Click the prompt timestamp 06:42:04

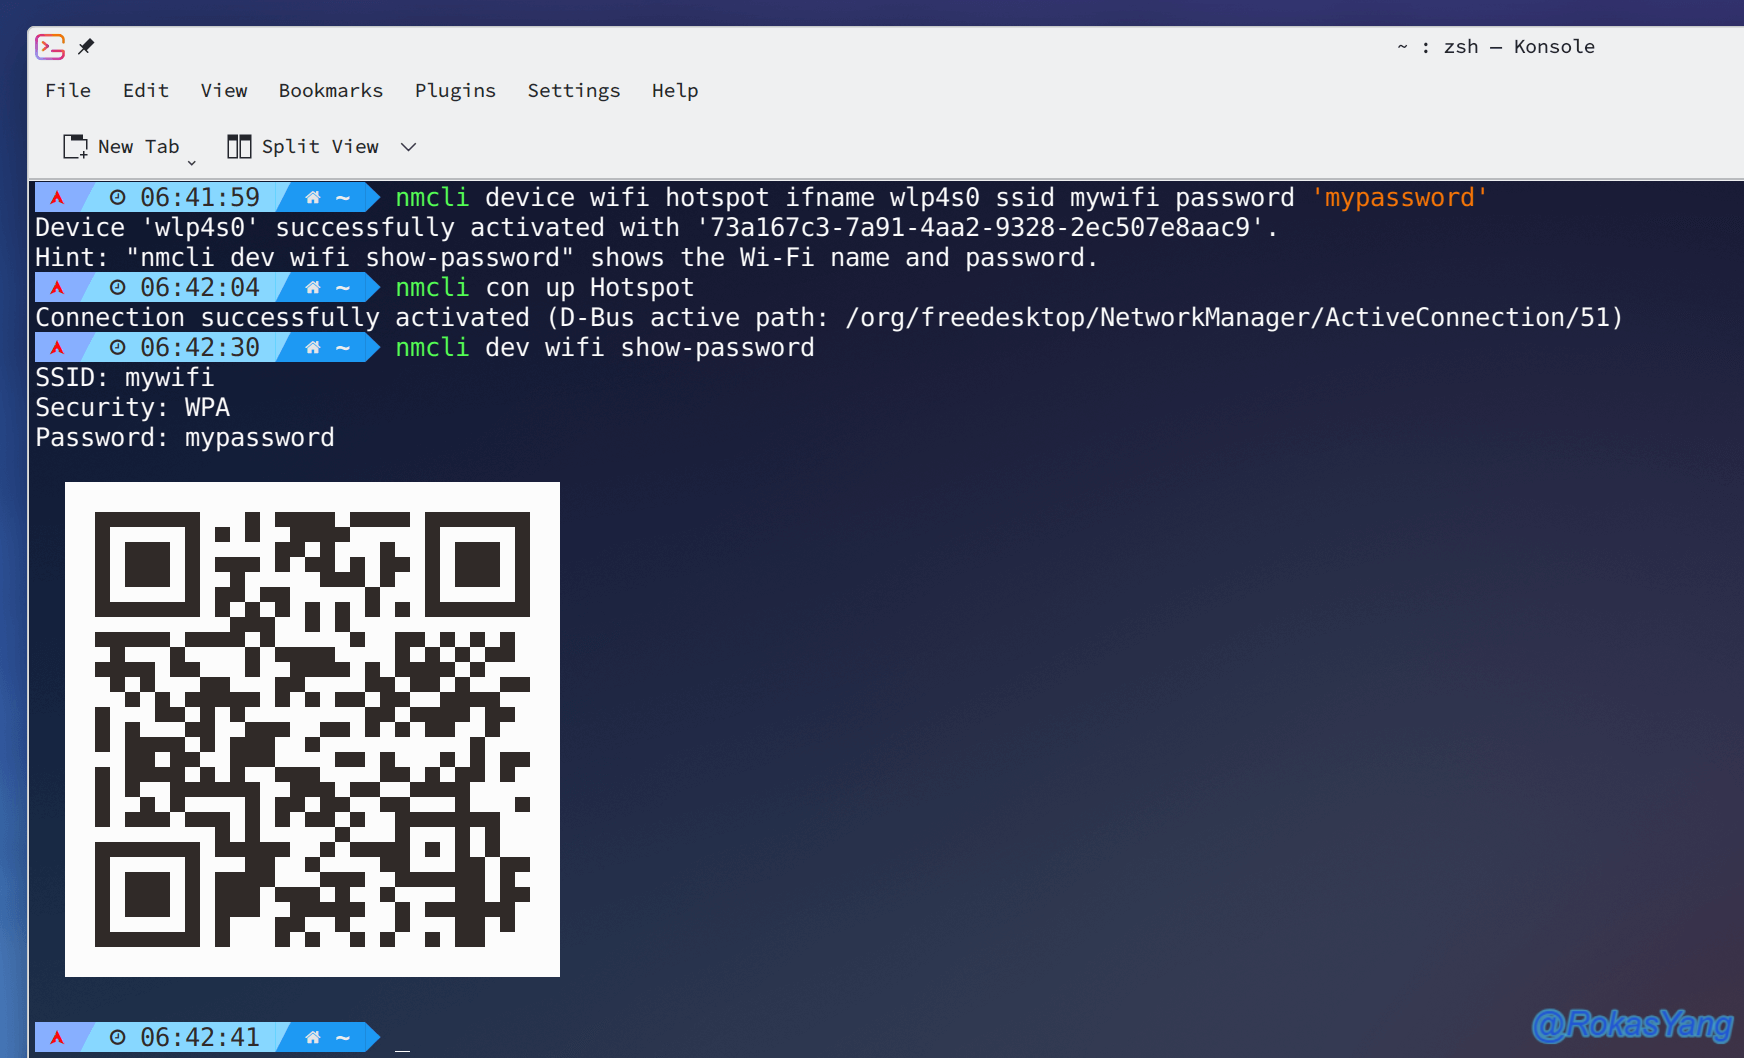(x=200, y=287)
